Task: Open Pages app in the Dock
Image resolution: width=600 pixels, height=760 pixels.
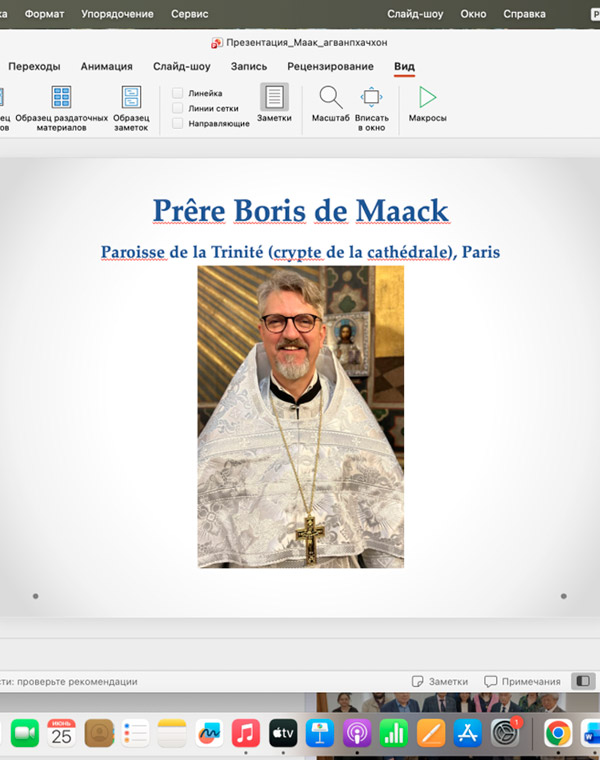Action: click(x=431, y=733)
